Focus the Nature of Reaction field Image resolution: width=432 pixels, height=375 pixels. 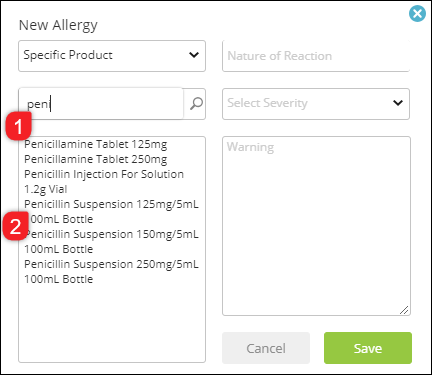pyautogui.click(x=316, y=56)
